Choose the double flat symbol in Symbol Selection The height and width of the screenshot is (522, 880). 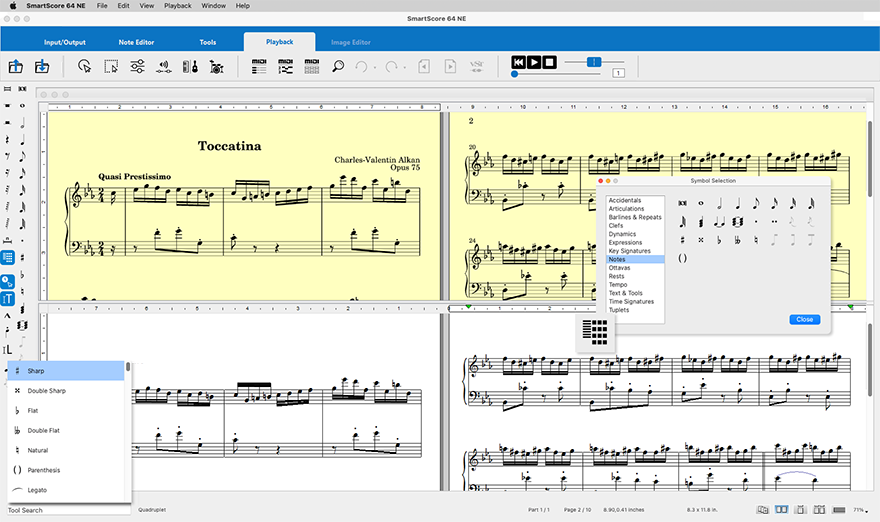pyautogui.click(x=737, y=240)
